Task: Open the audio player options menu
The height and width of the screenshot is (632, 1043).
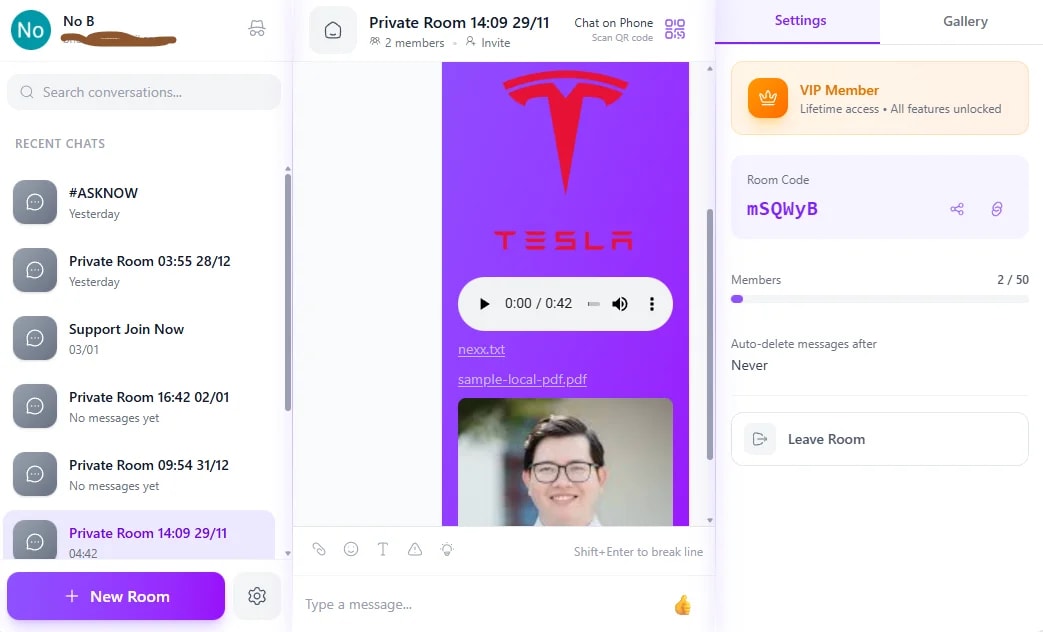Action: (652, 303)
